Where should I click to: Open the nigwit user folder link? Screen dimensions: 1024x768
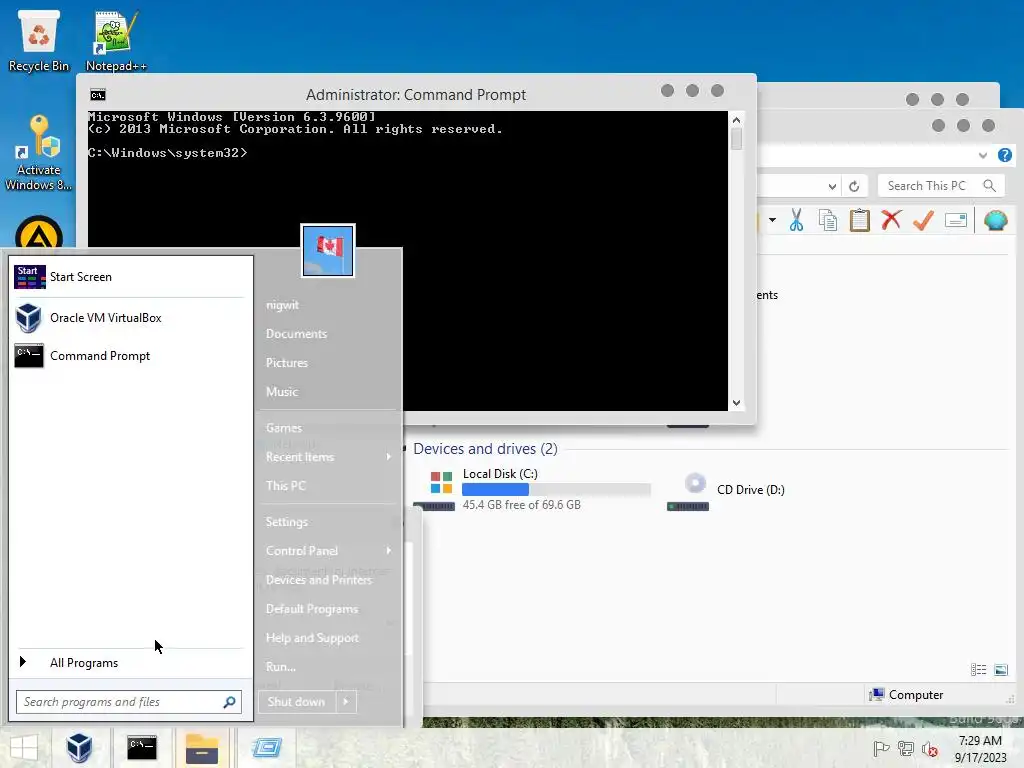282,305
